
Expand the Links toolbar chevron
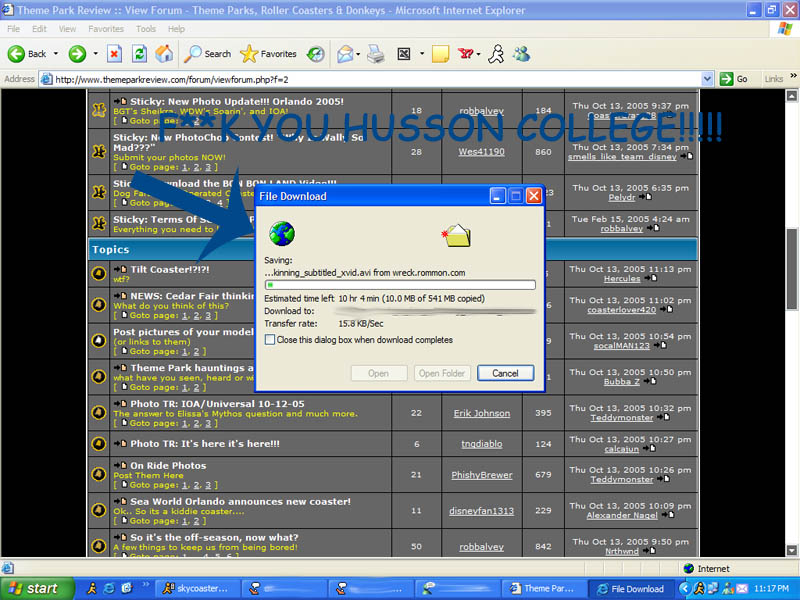tap(793, 76)
